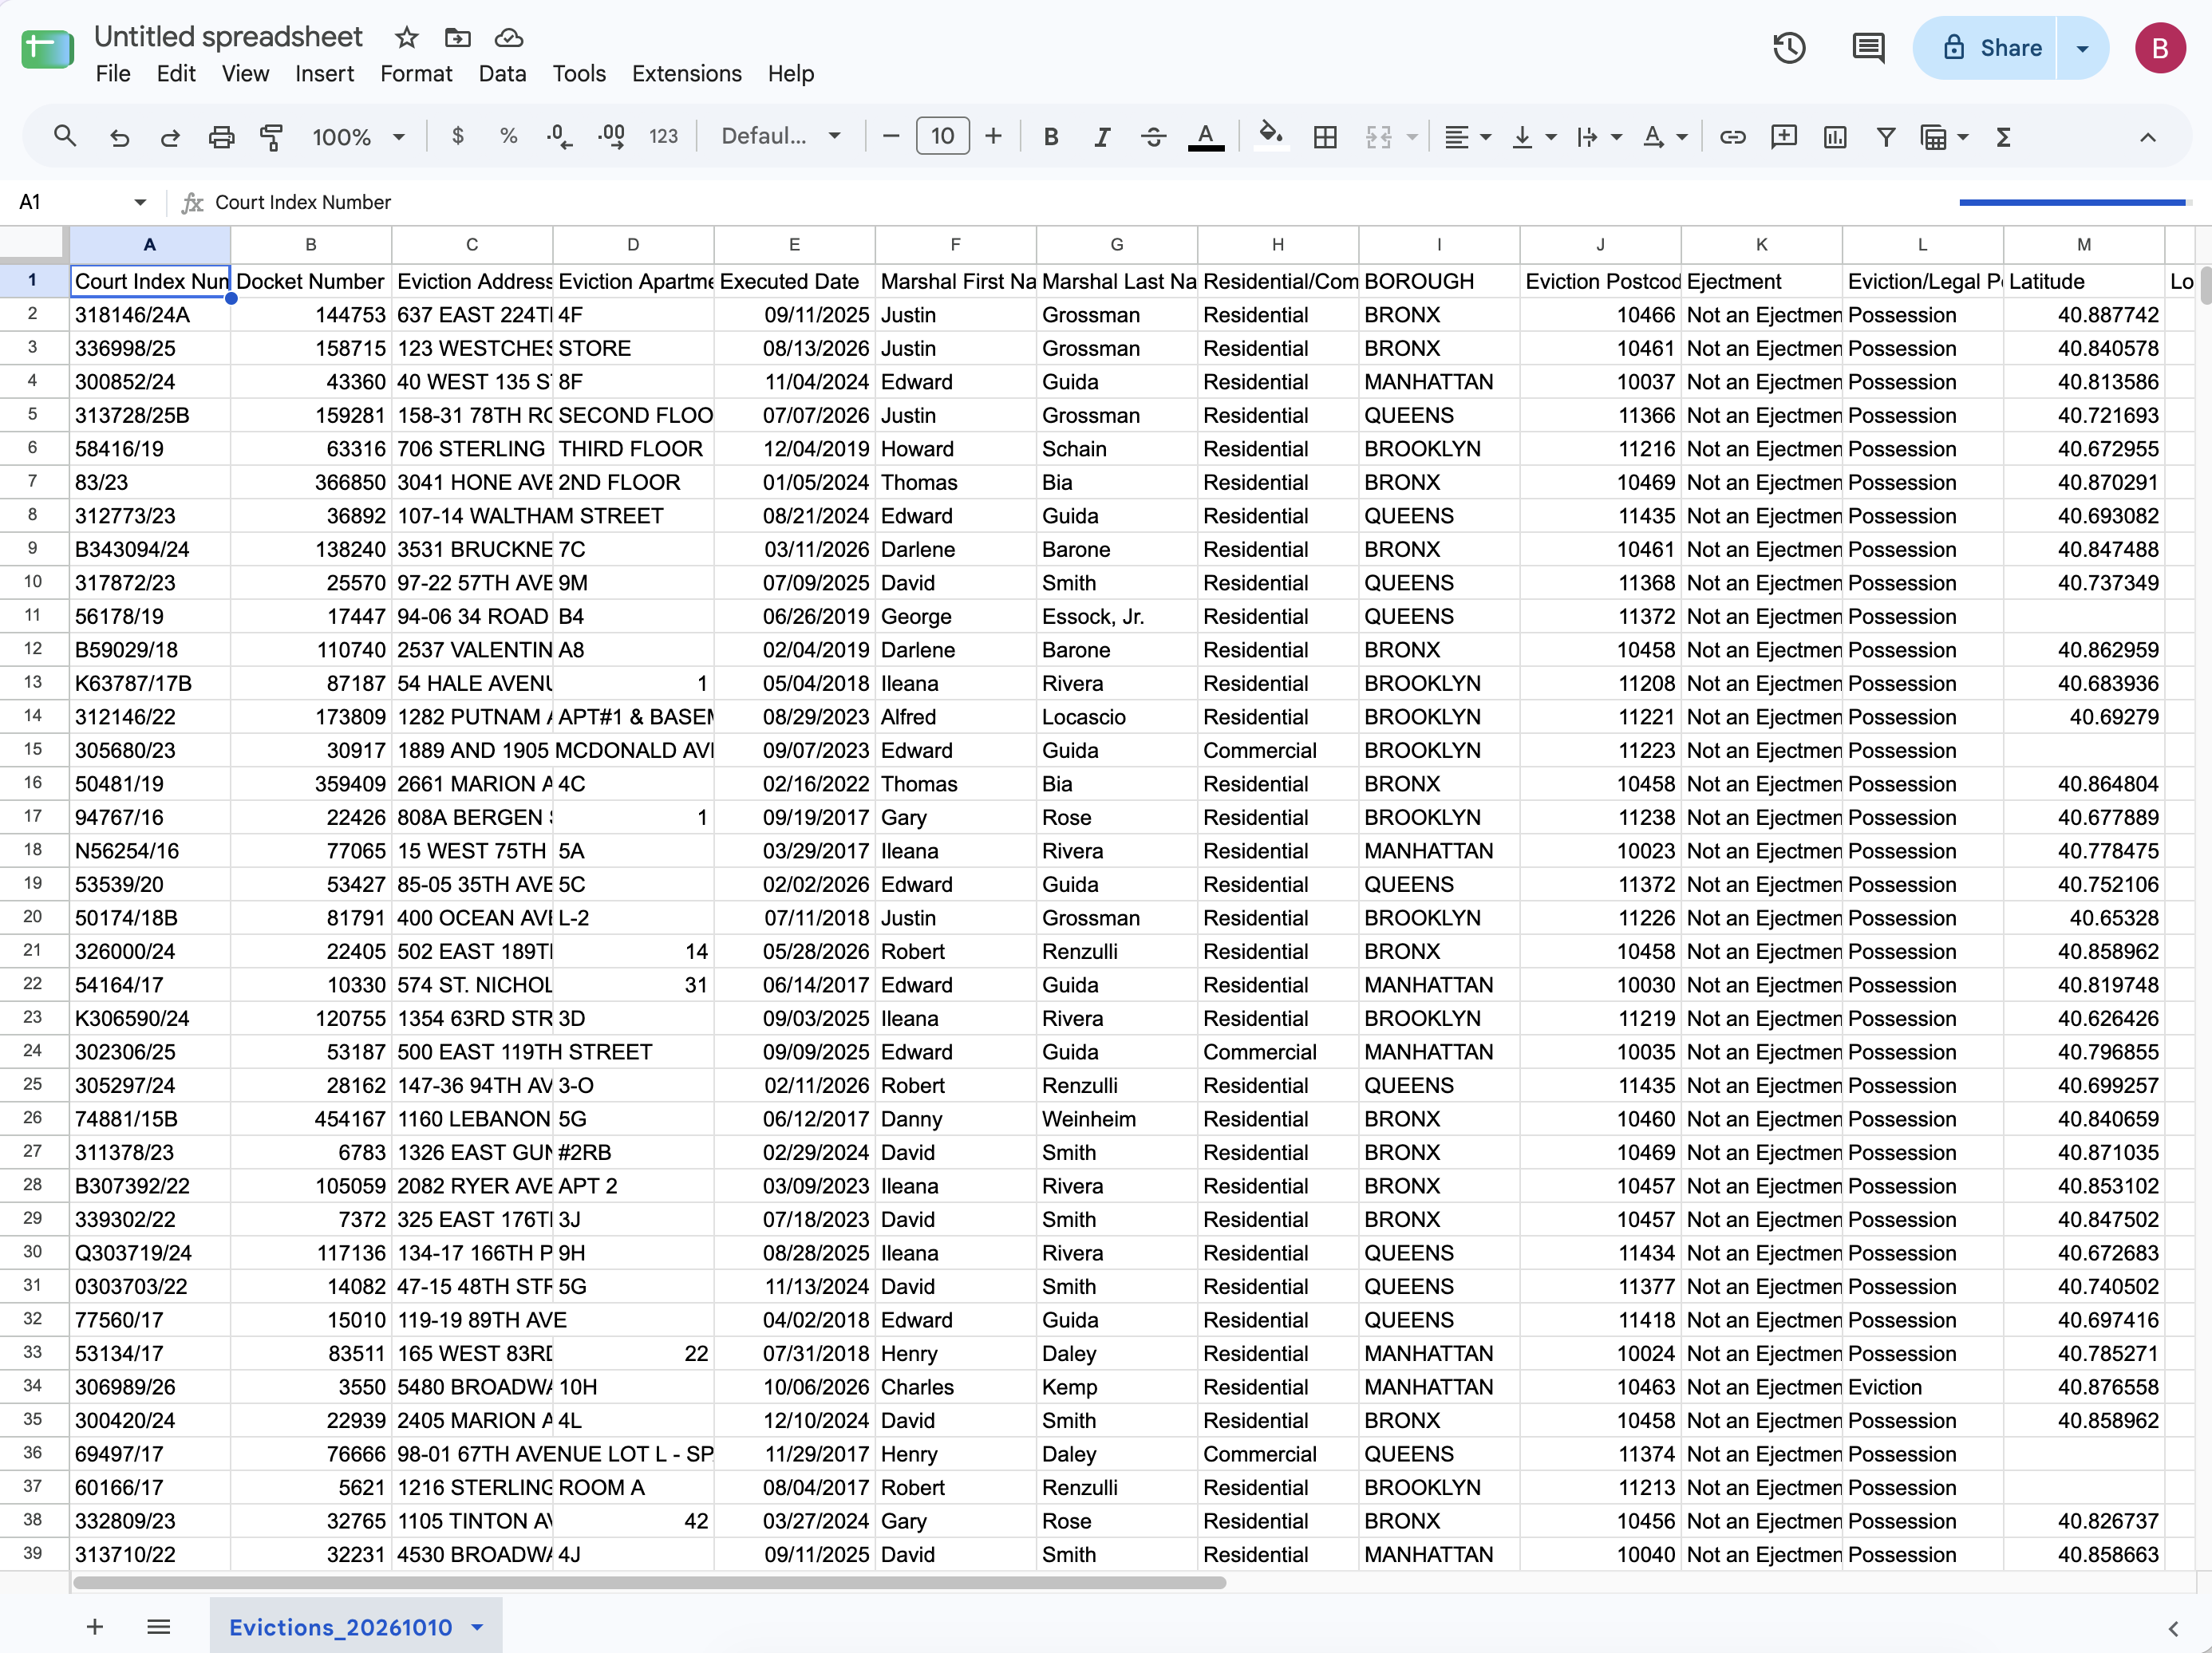Format as currency
This screenshot has width=2212, height=1653.
[x=458, y=136]
